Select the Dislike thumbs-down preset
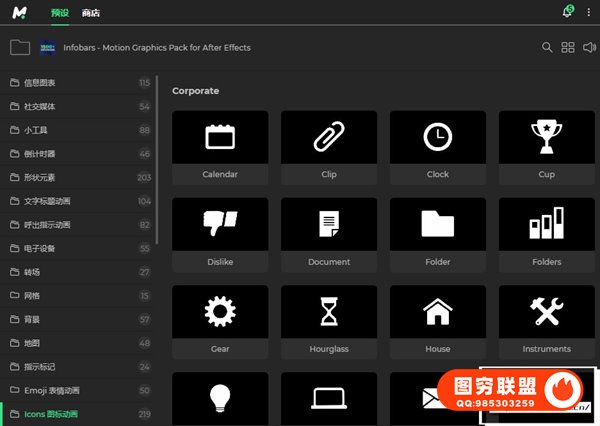 (220, 224)
